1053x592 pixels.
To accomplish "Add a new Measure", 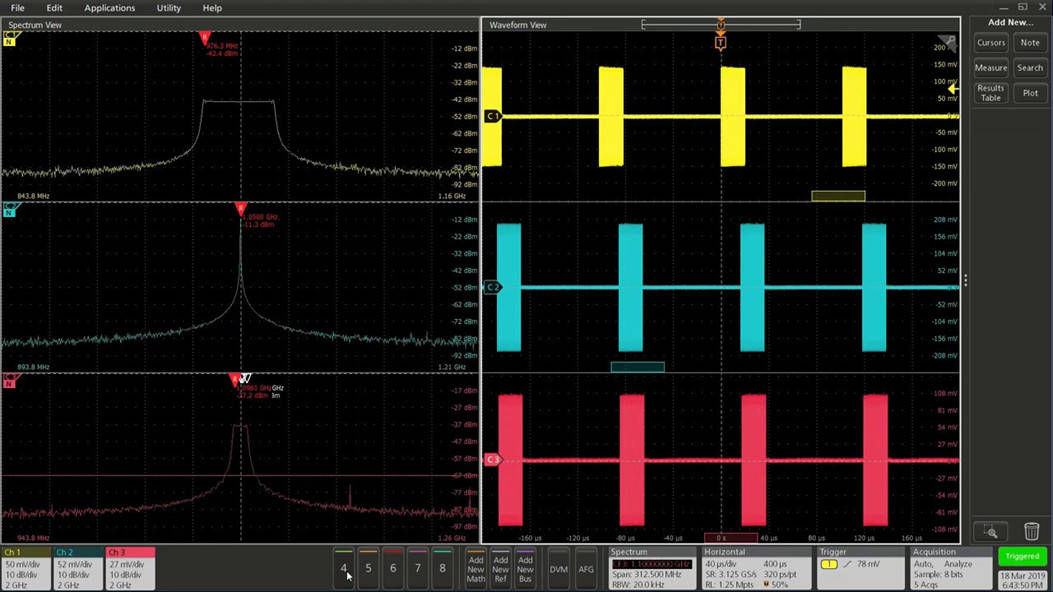I will pyautogui.click(x=991, y=68).
